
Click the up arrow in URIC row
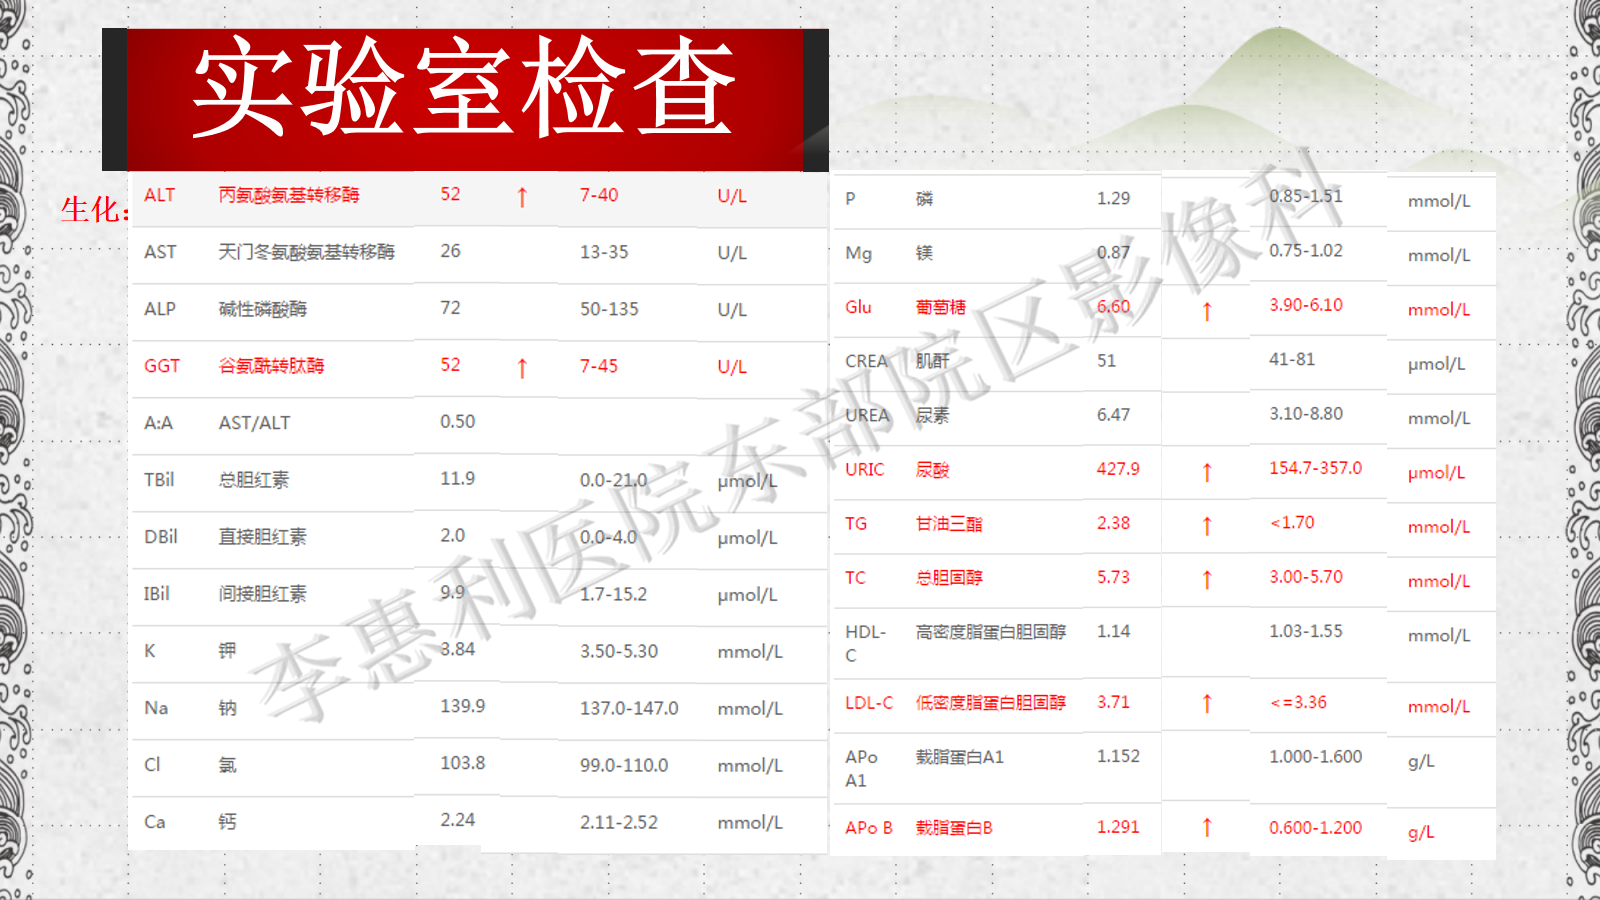click(x=1207, y=472)
